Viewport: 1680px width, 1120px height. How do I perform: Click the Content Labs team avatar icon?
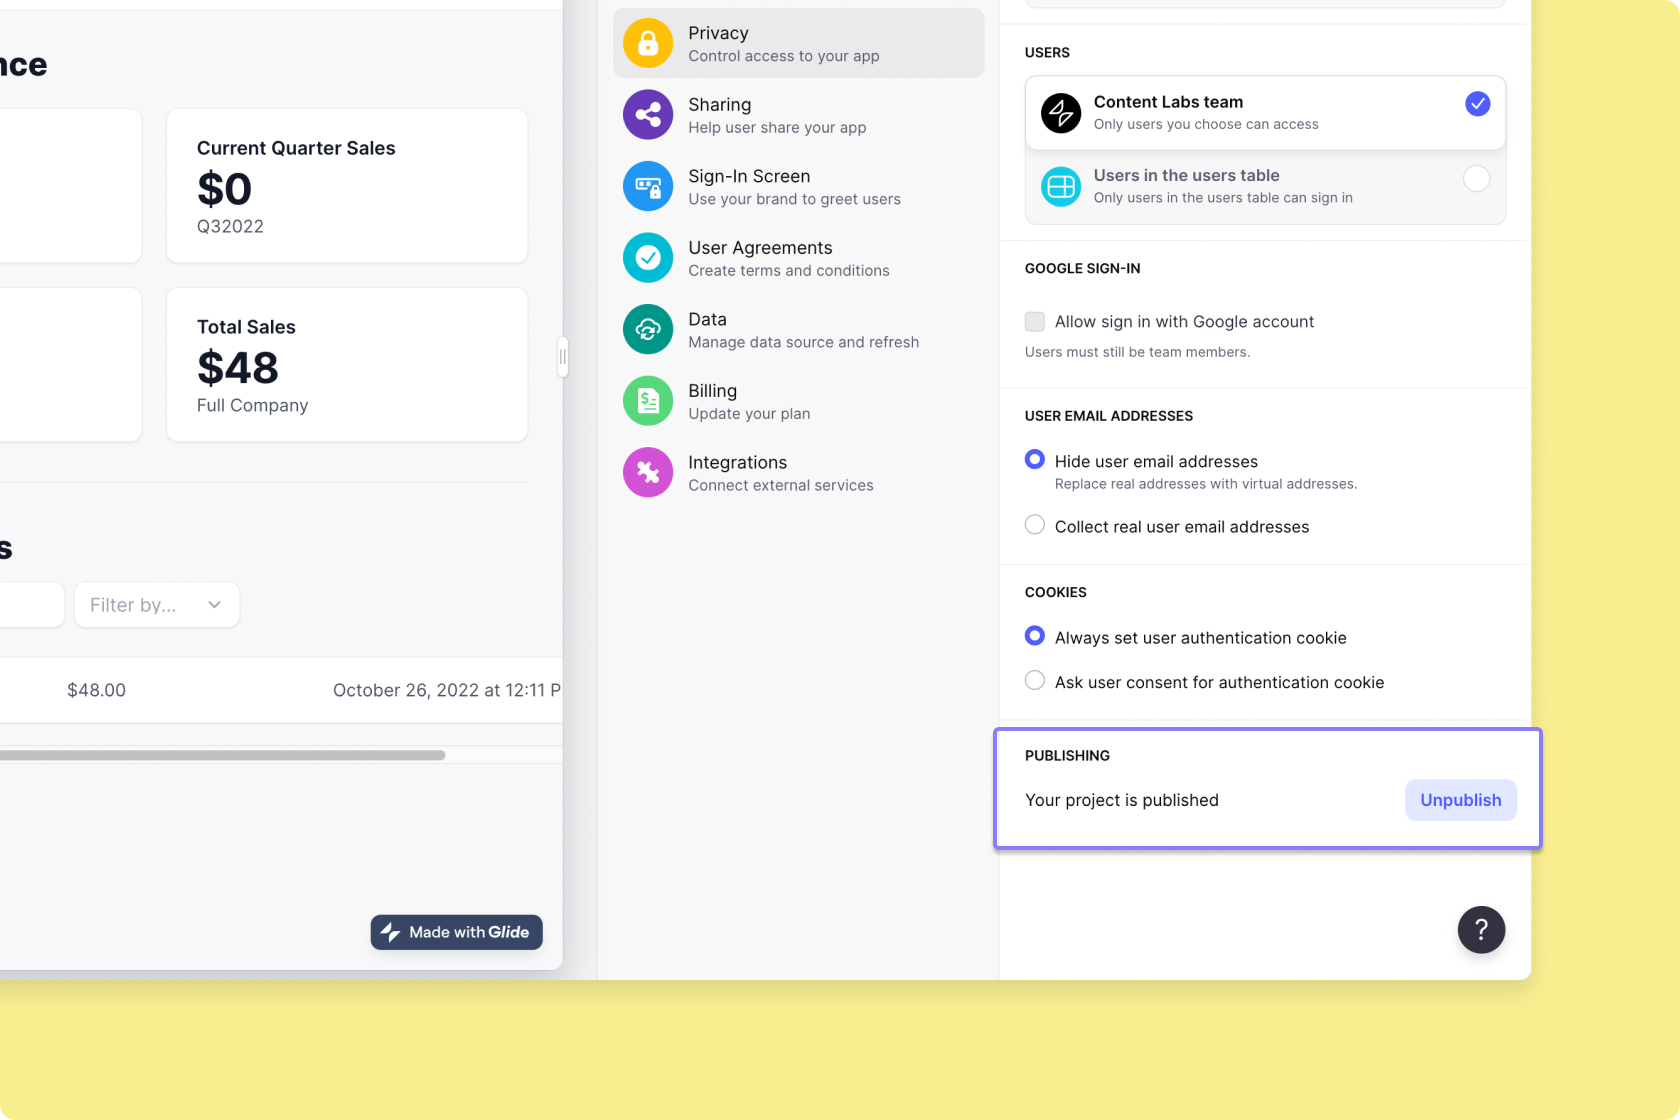(1060, 113)
